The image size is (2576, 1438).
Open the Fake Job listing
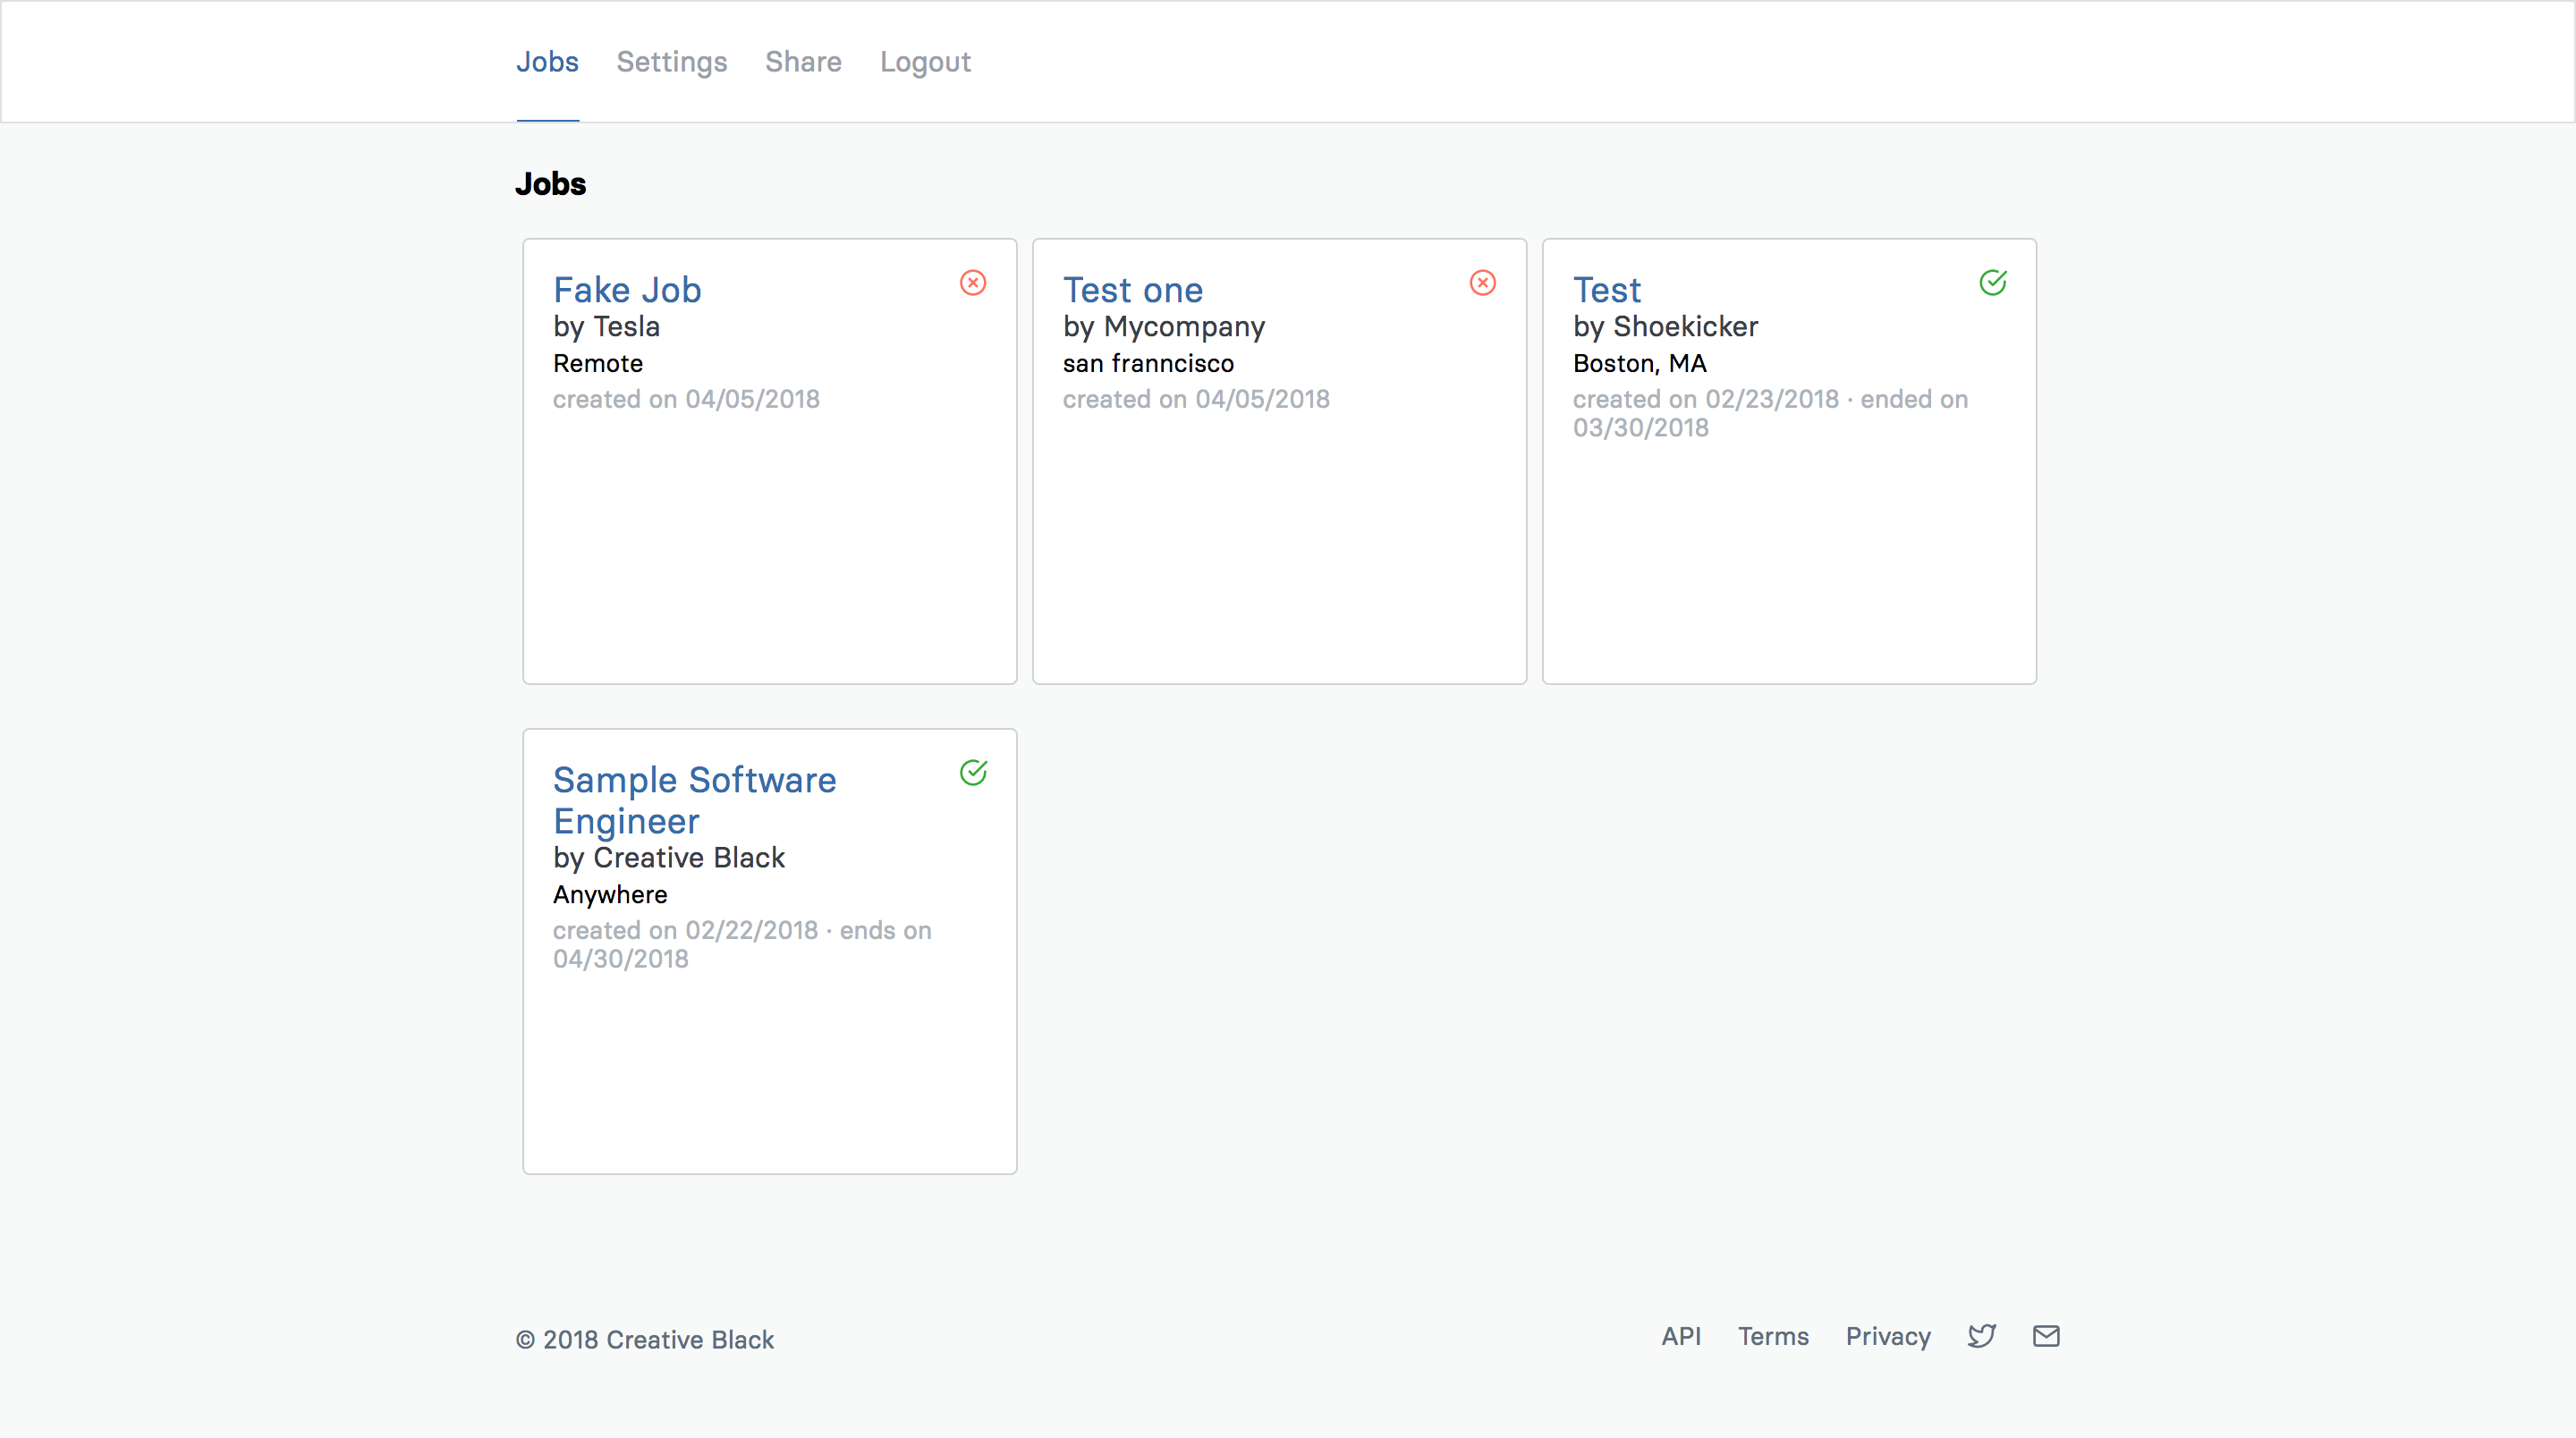[627, 290]
